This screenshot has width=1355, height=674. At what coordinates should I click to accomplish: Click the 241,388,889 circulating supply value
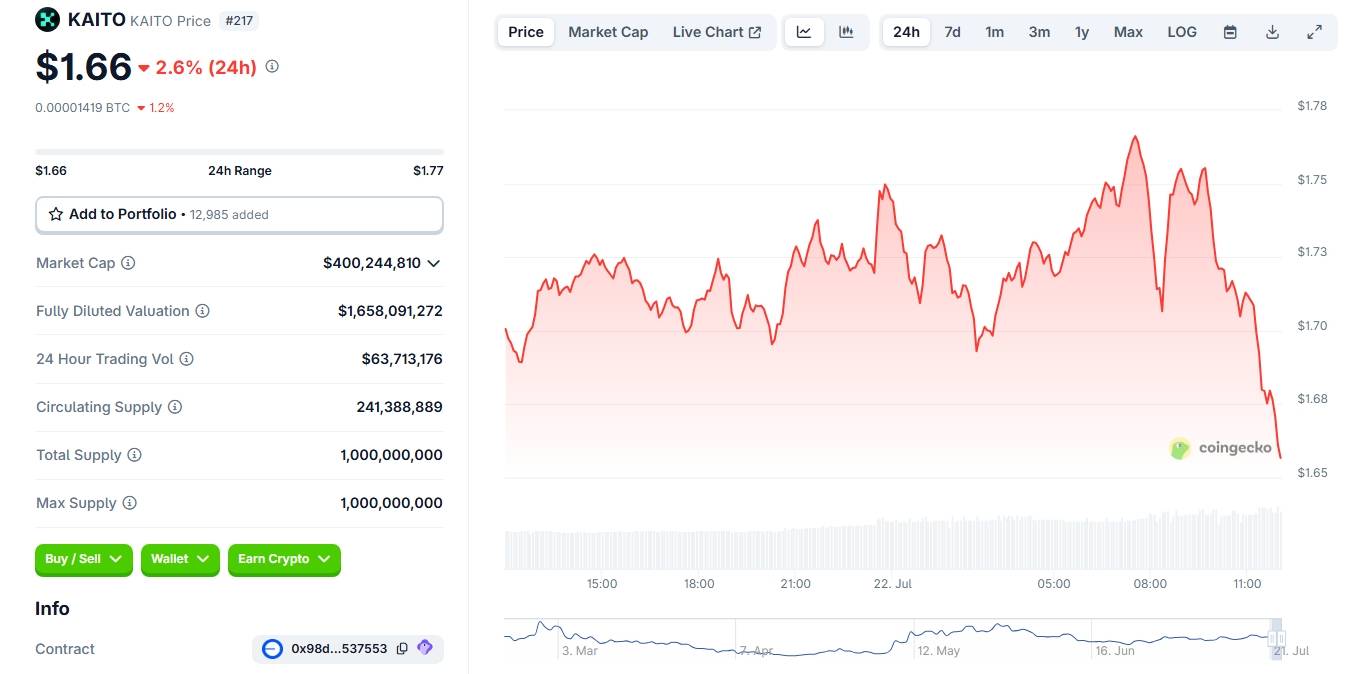tap(399, 407)
